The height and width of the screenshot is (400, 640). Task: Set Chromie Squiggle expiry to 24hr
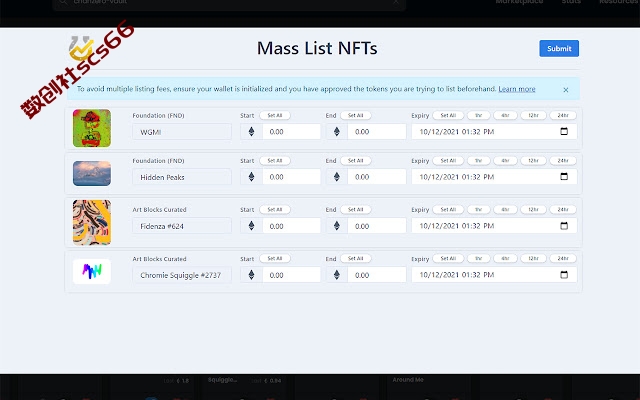point(563,258)
